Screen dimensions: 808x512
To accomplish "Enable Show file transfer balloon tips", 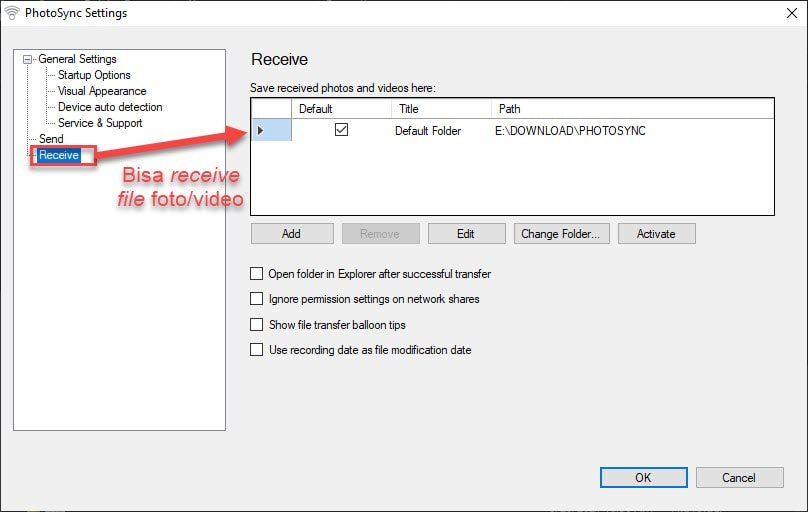I will pos(256,325).
